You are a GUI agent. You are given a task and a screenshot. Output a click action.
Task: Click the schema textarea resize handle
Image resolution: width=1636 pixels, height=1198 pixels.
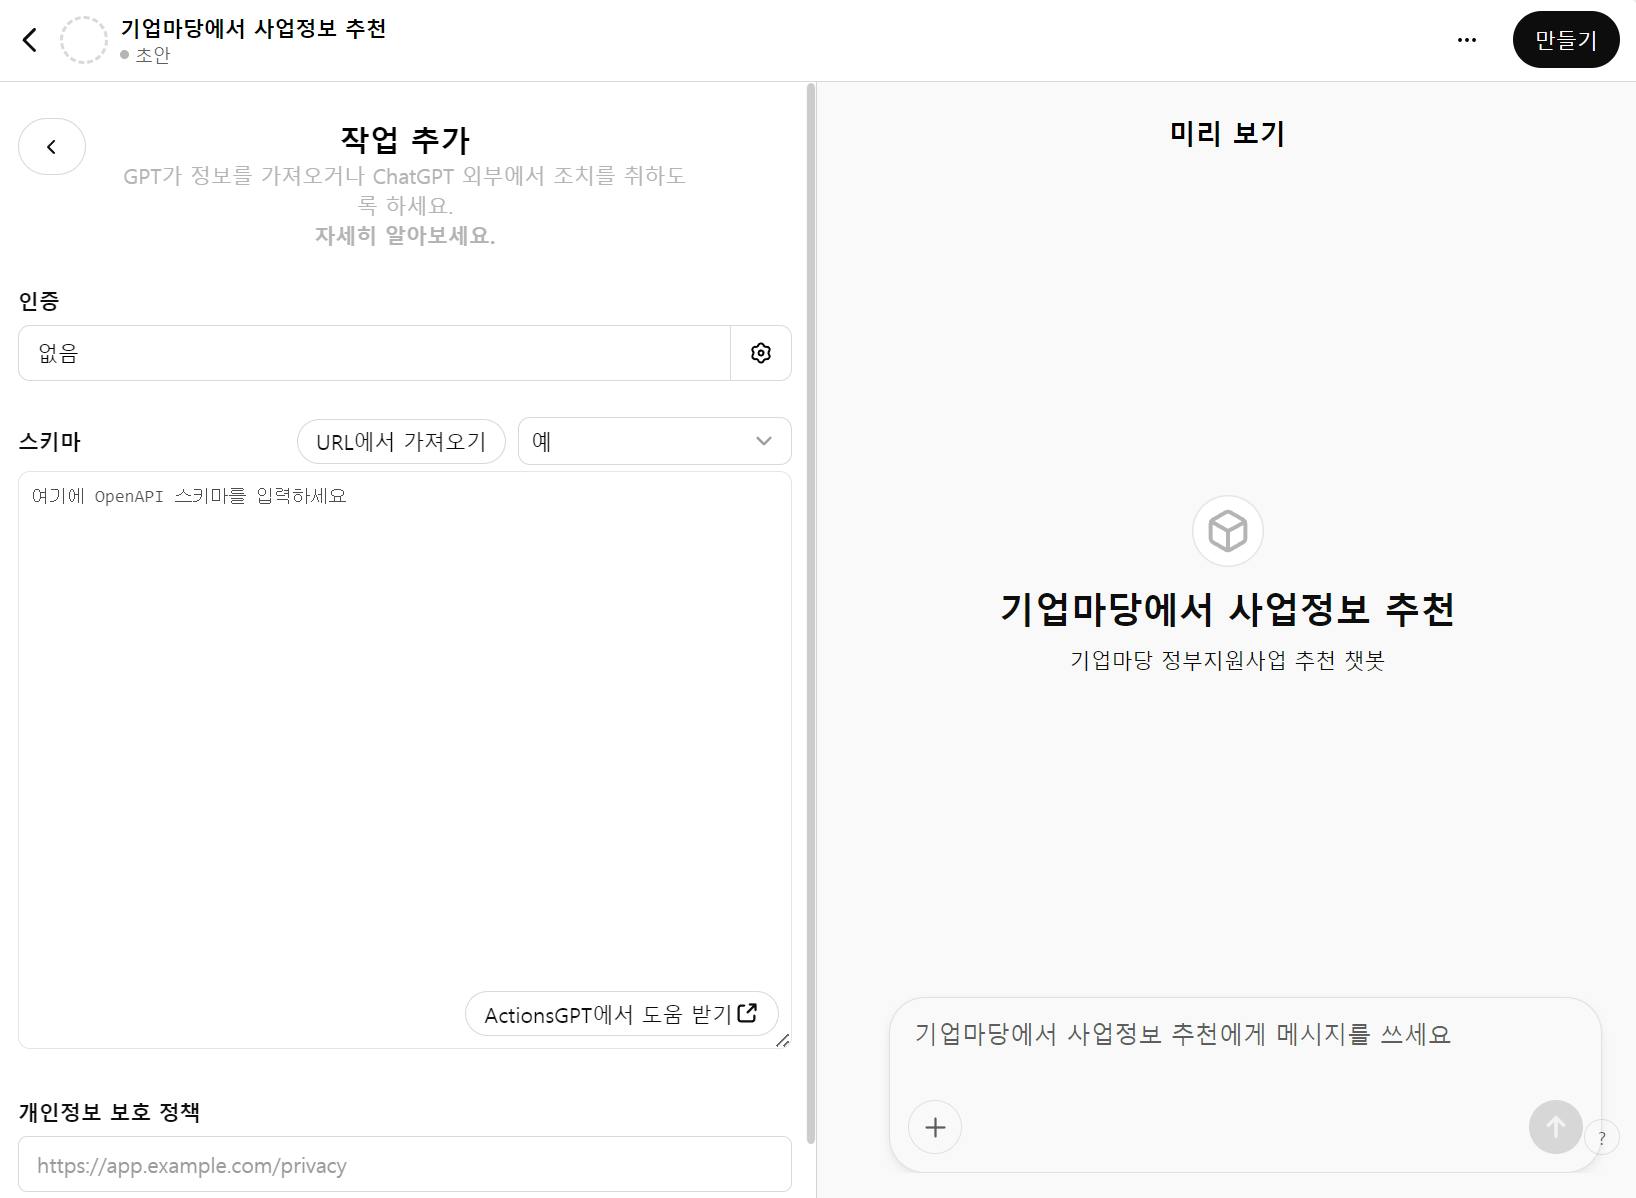point(783,1040)
